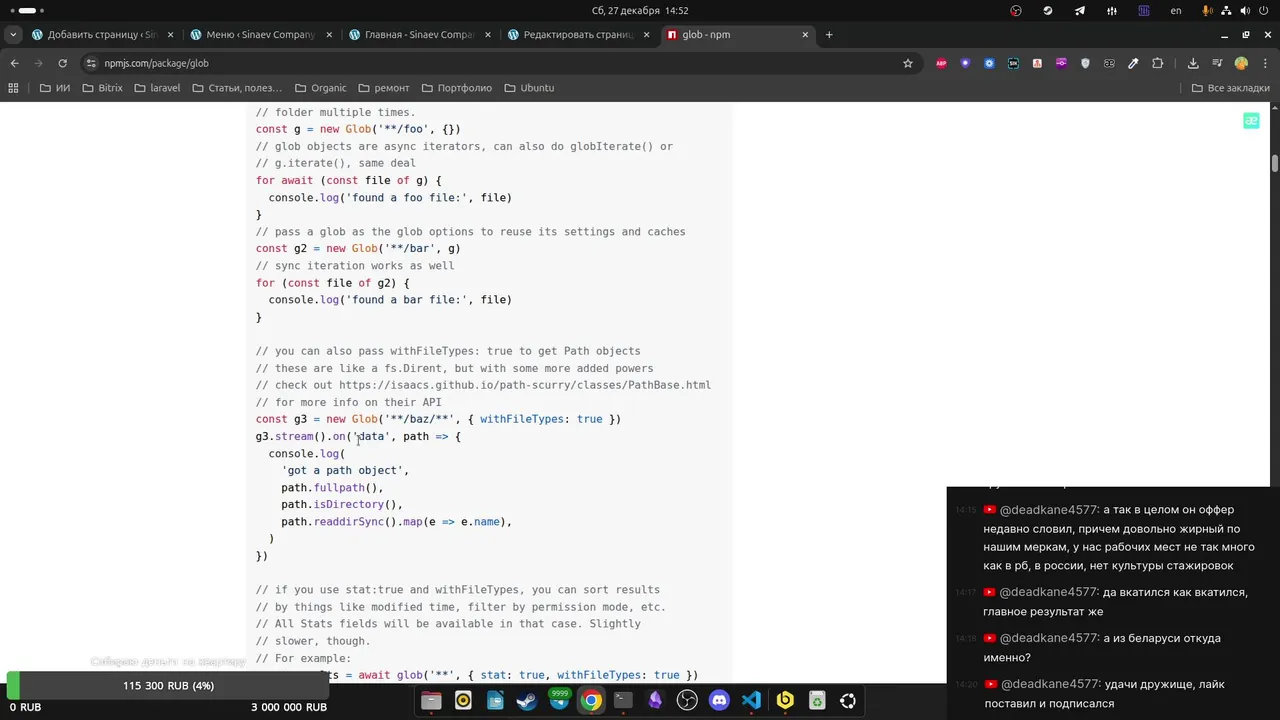Viewport: 1280px width, 720px height.
Task: Open Ubuntu show applications icon
Action: [848, 701]
